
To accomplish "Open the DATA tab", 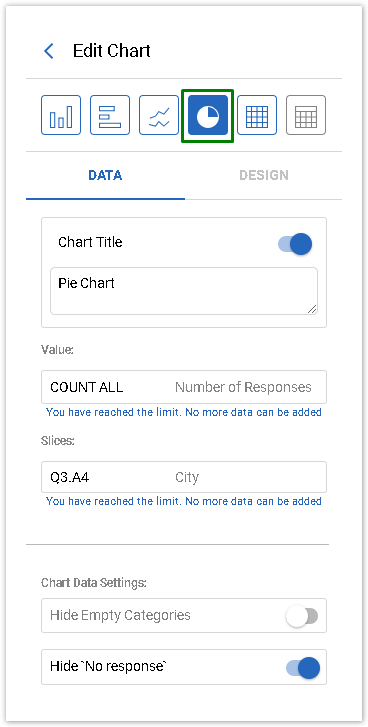I will [x=105, y=175].
